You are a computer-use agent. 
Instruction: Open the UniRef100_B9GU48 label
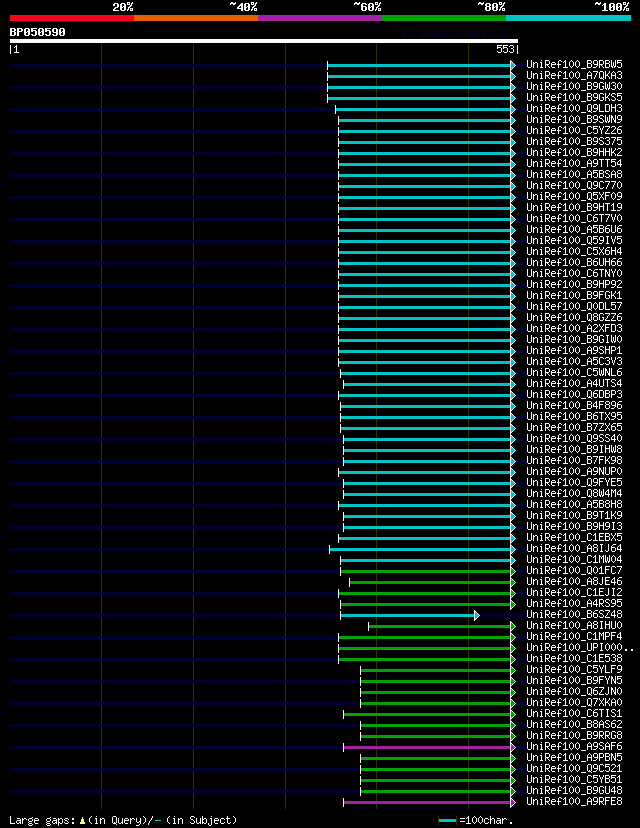coord(574,791)
